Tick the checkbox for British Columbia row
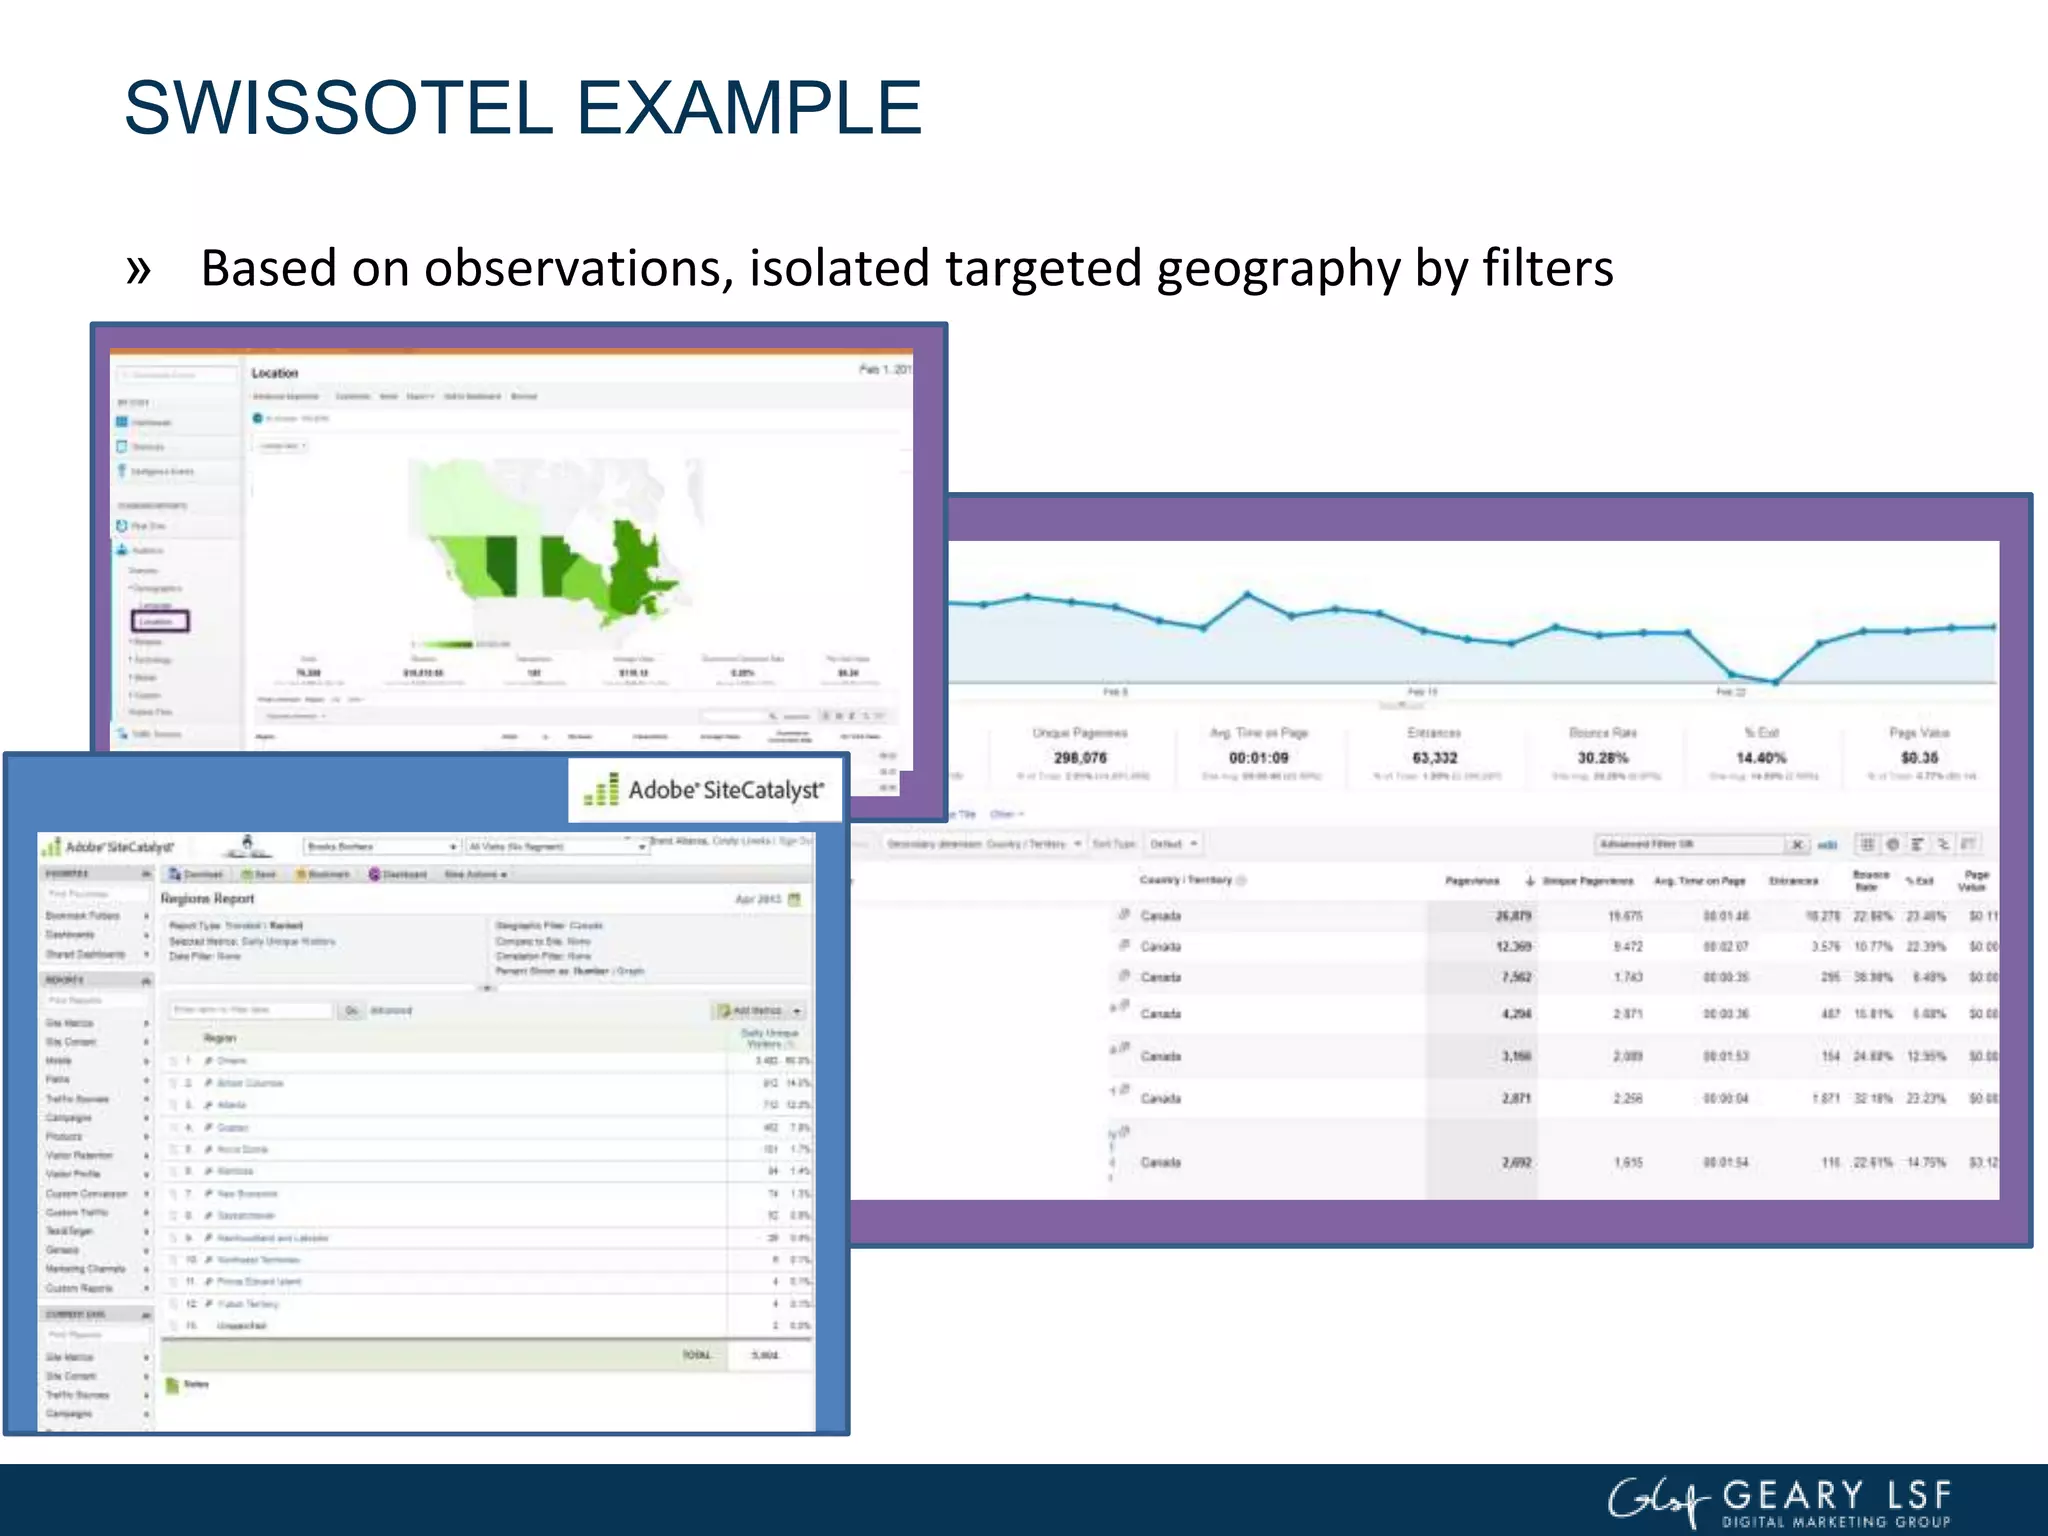 173,1083
